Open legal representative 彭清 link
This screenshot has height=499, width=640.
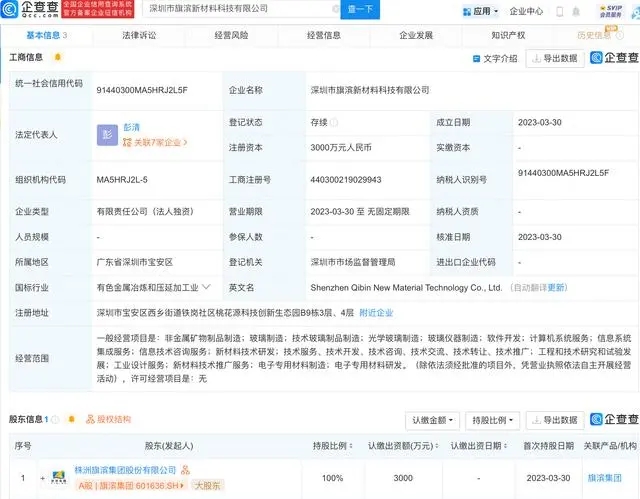pos(131,127)
